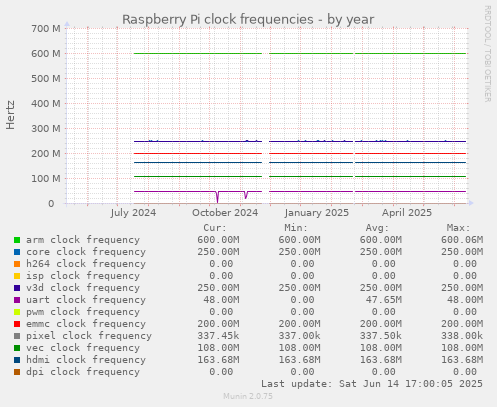This screenshot has width=497, height=407.
Task: Click the 'uart clock frequency' legend label
Action: coord(86,300)
